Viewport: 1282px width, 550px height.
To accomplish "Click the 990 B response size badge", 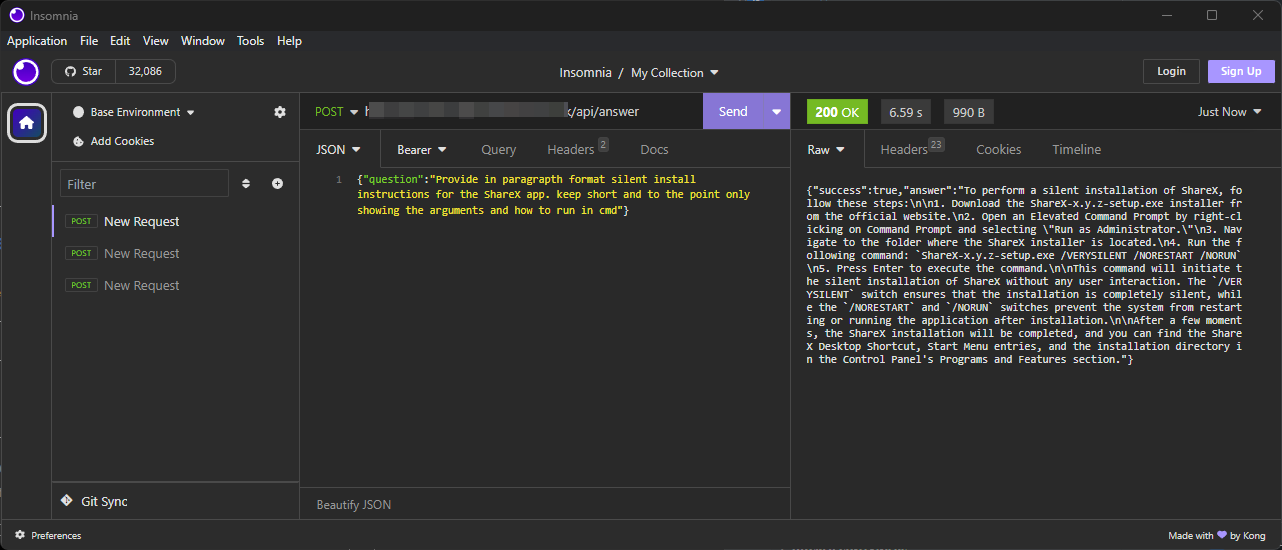I will [969, 112].
